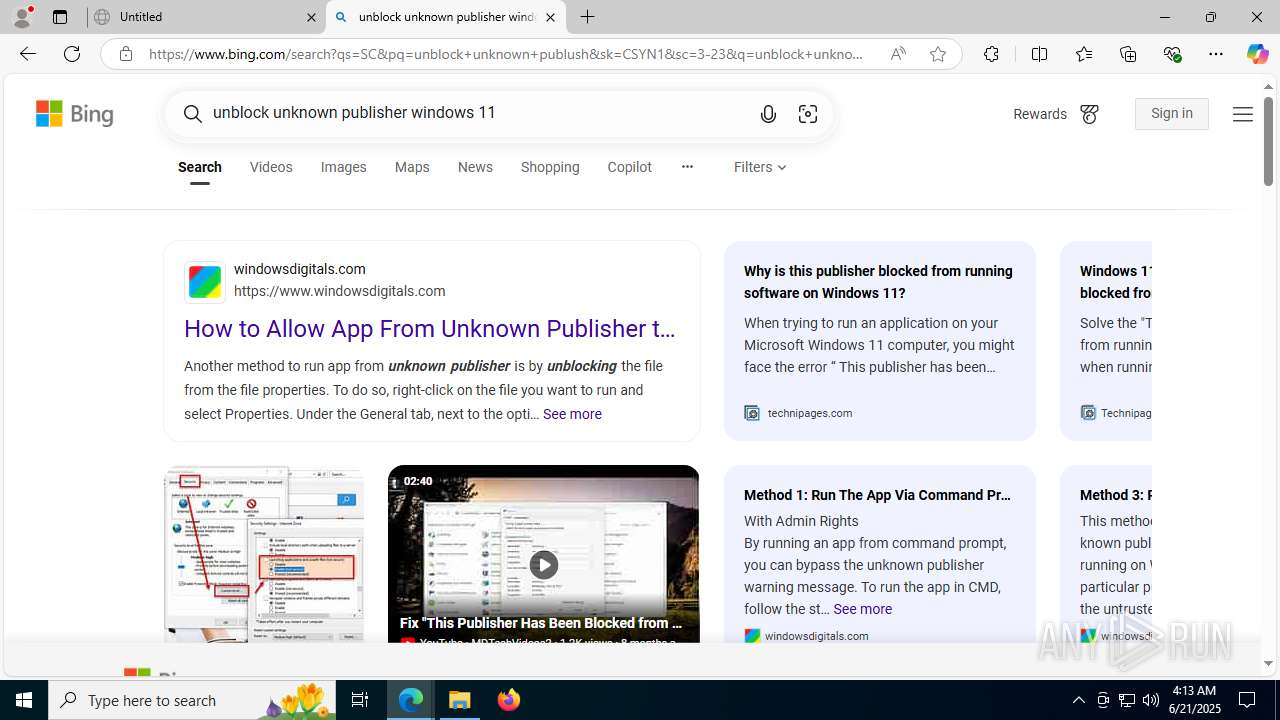Open How to Allow App From Unknown Publisher link

tap(430, 329)
